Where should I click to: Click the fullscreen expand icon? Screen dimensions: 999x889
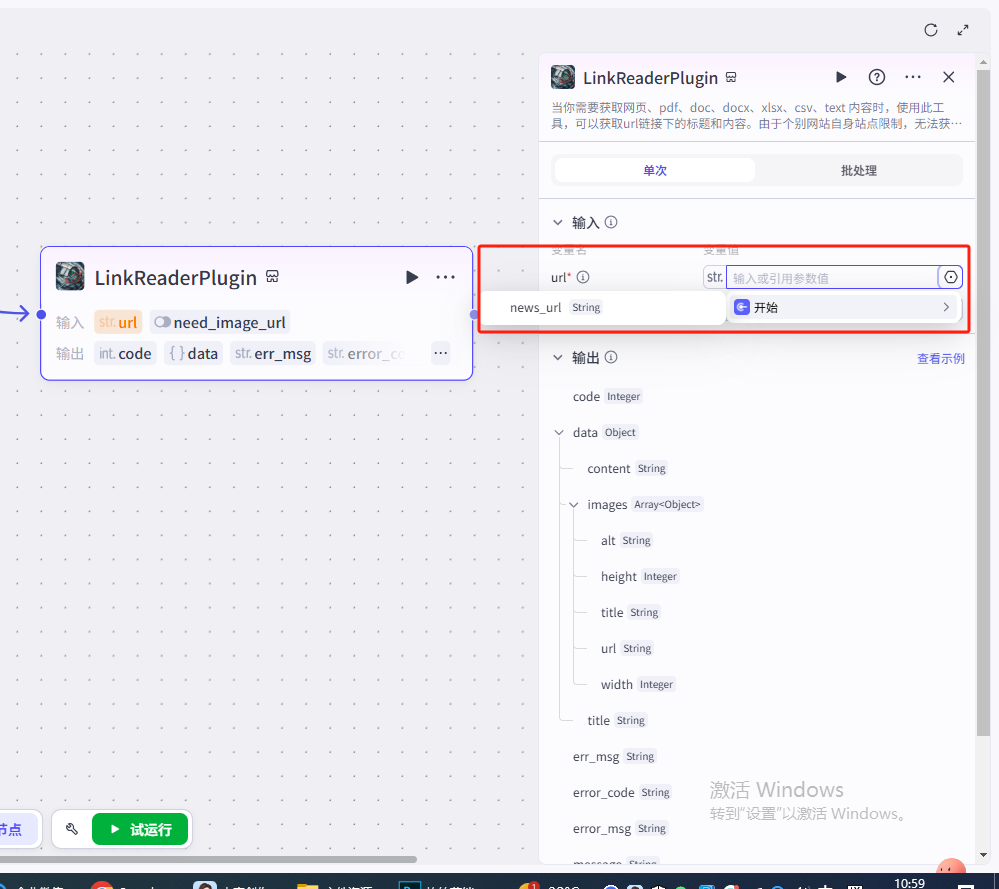click(963, 30)
